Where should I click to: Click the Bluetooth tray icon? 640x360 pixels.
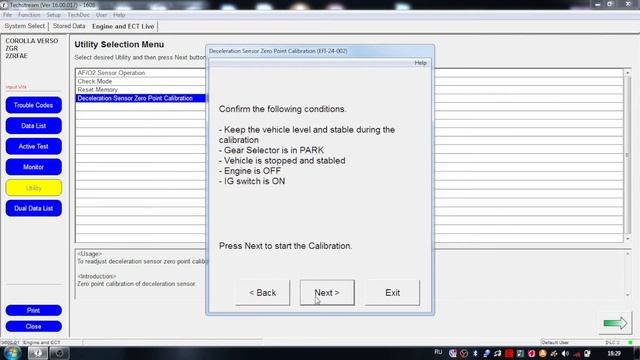[475, 353]
